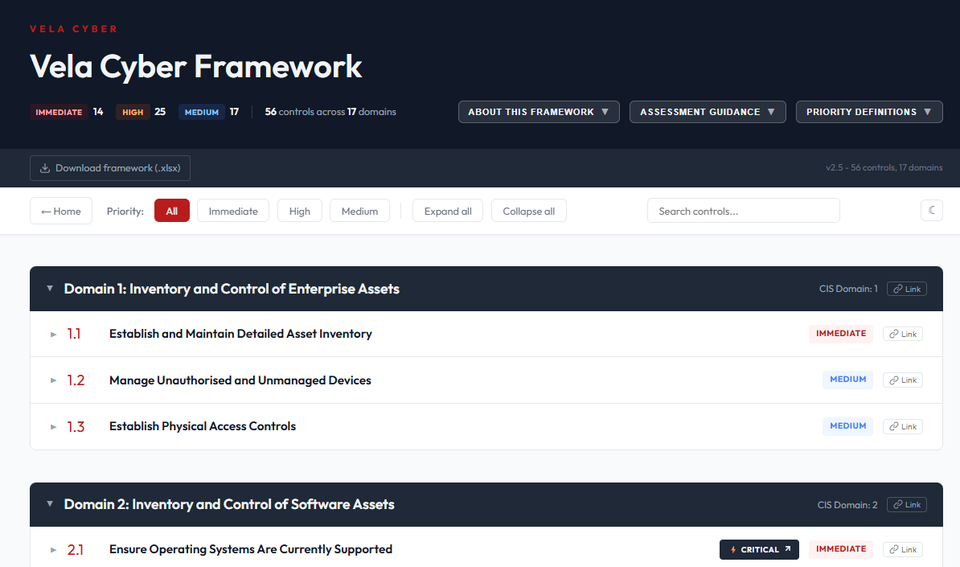Open Establish Physical Access Controls
This screenshot has height=567, width=960.
pos(203,426)
